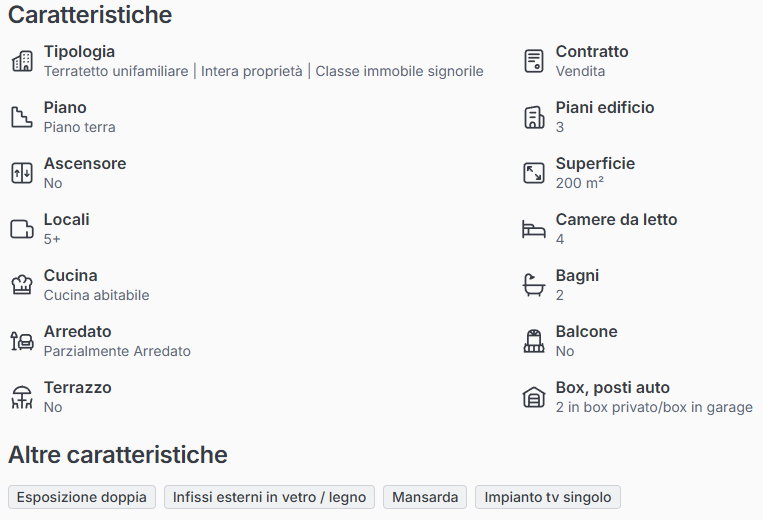
Task: Click the building floors icon beside Piani edificio
Action: point(534,117)
